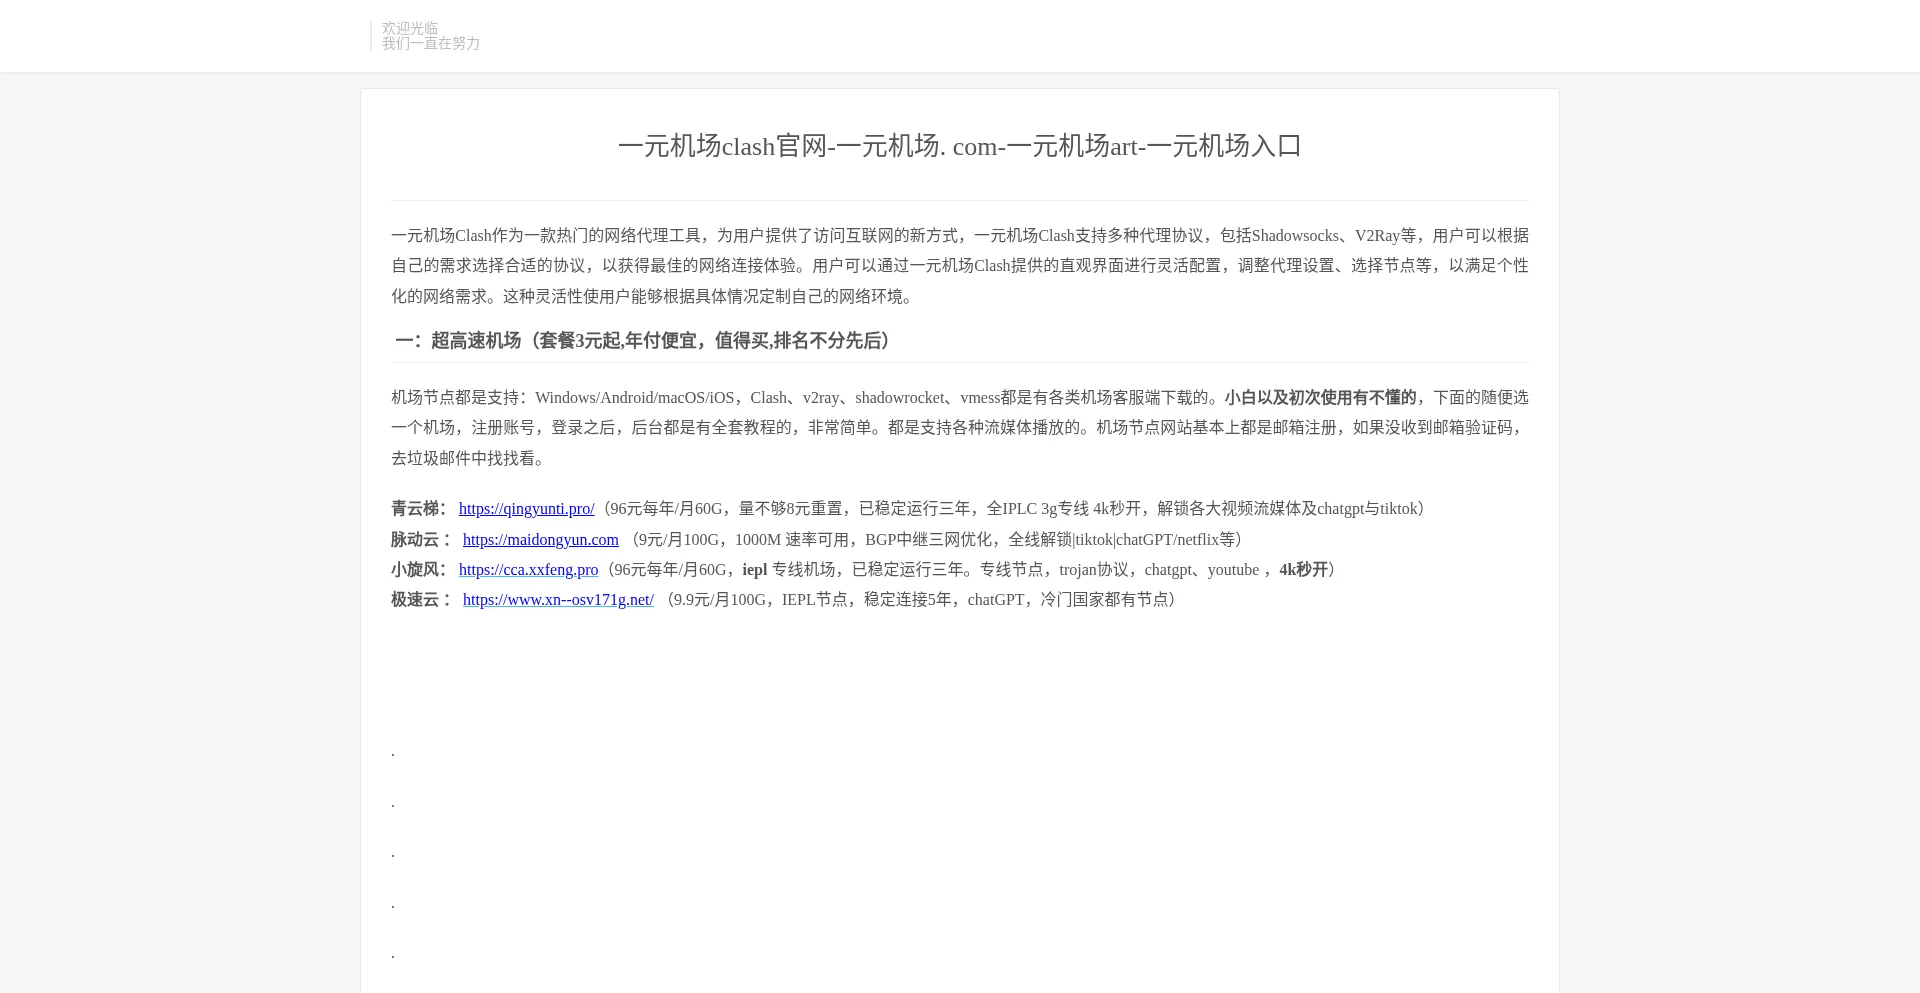Screen dimensions: 1920x993
Task: Click the 我们一直在努力 header text
Action: coord(431,43)
